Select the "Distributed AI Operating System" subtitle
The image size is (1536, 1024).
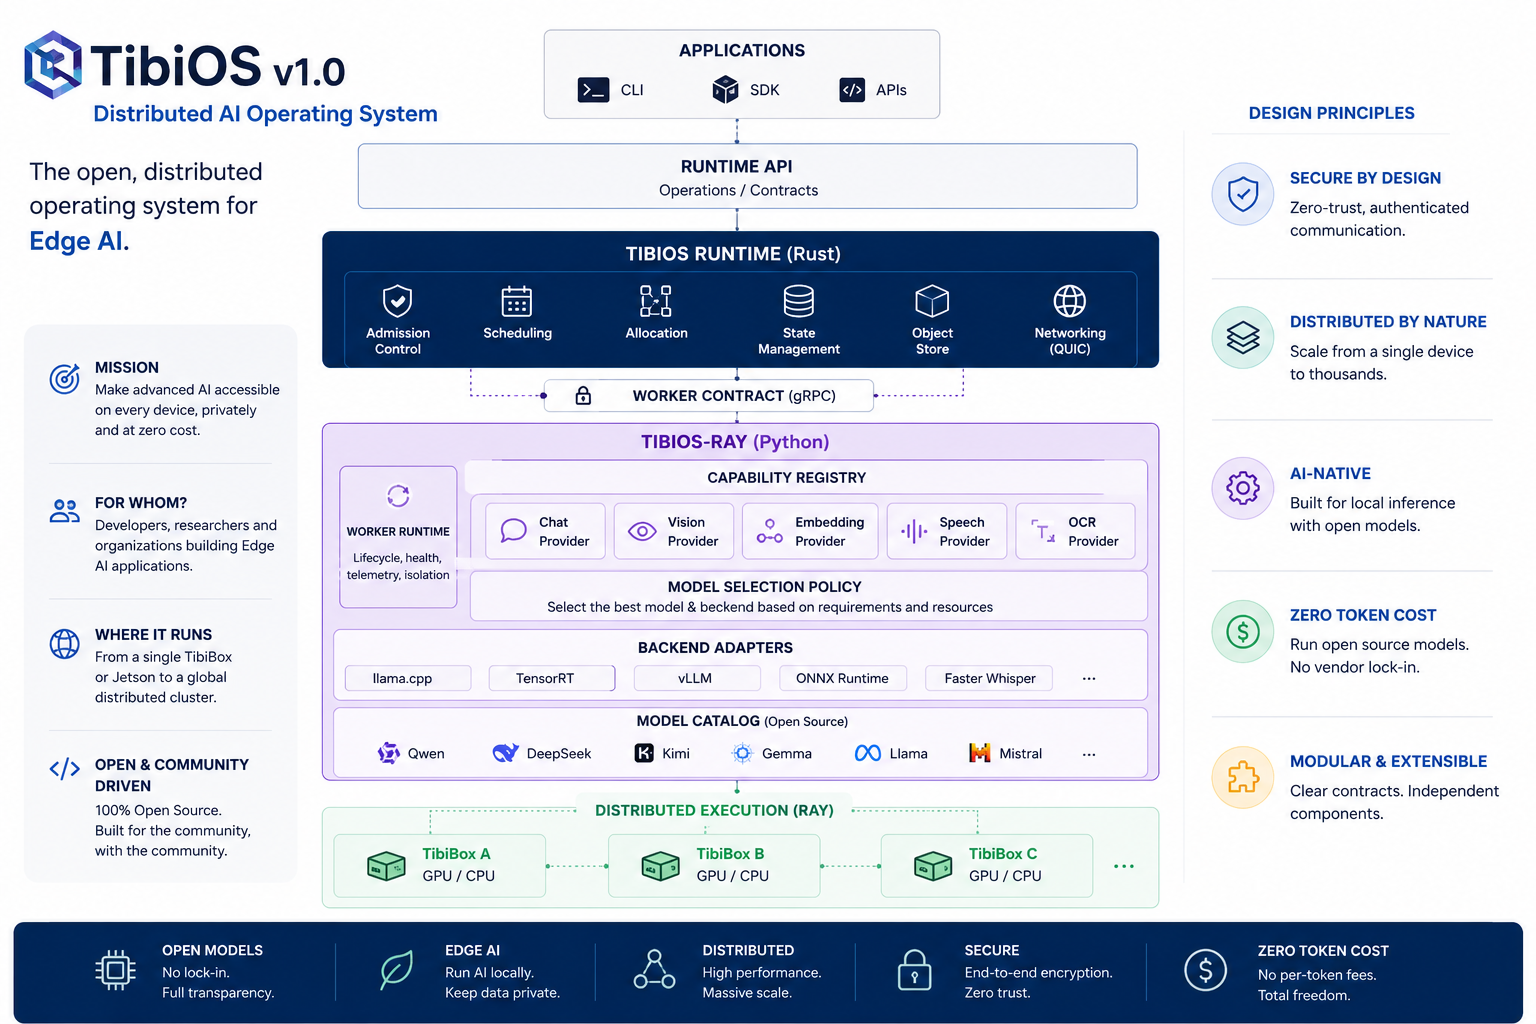tap(265, 114)
